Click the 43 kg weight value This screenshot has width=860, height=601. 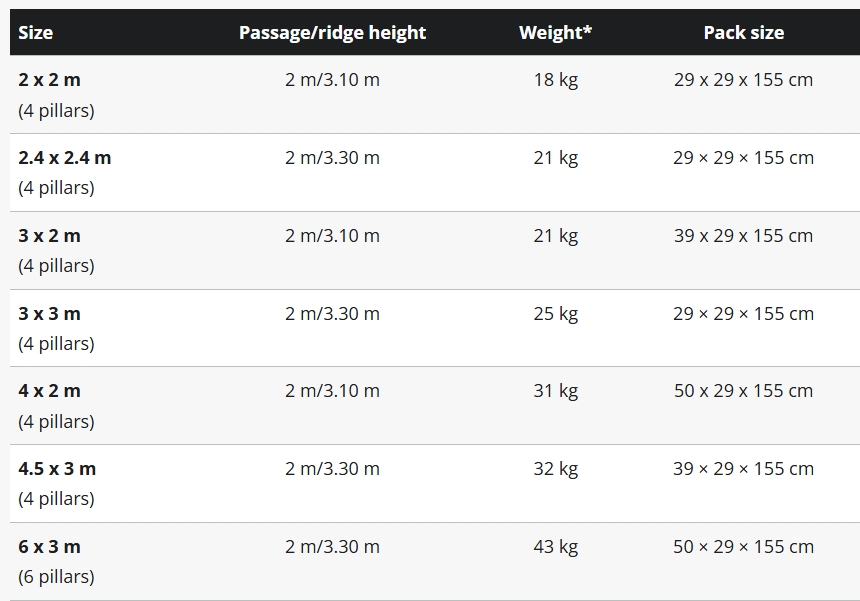pos(556,547)
